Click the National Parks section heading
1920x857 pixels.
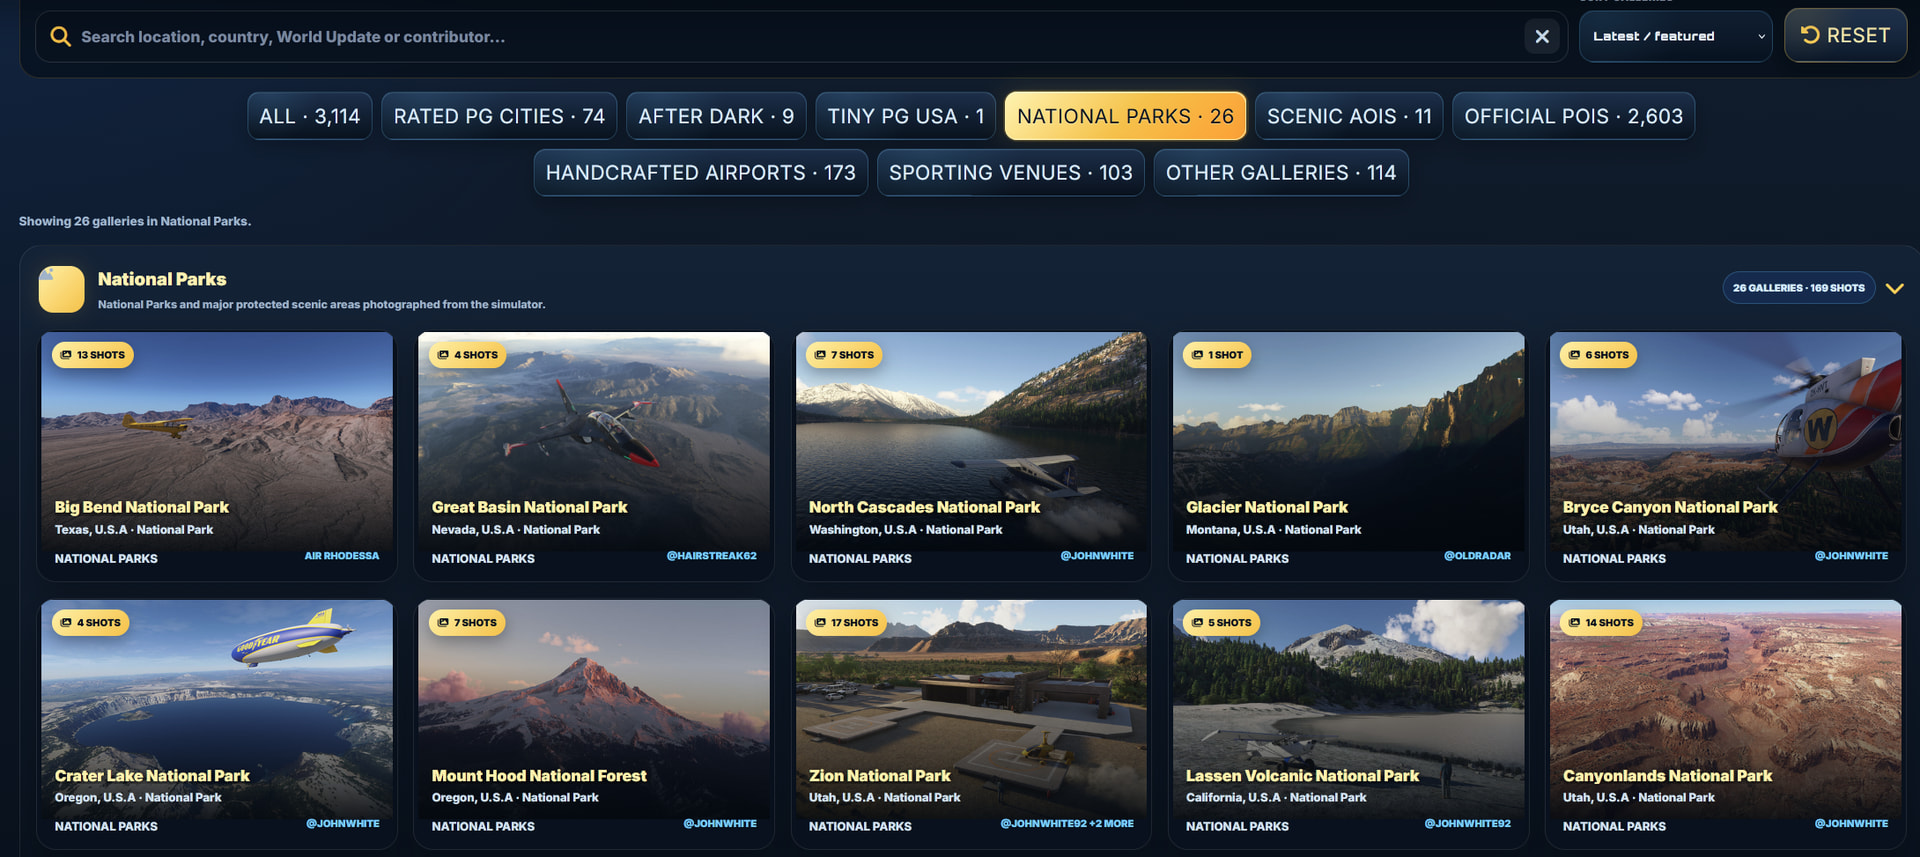pyautogui.click(x=162, y=279)
